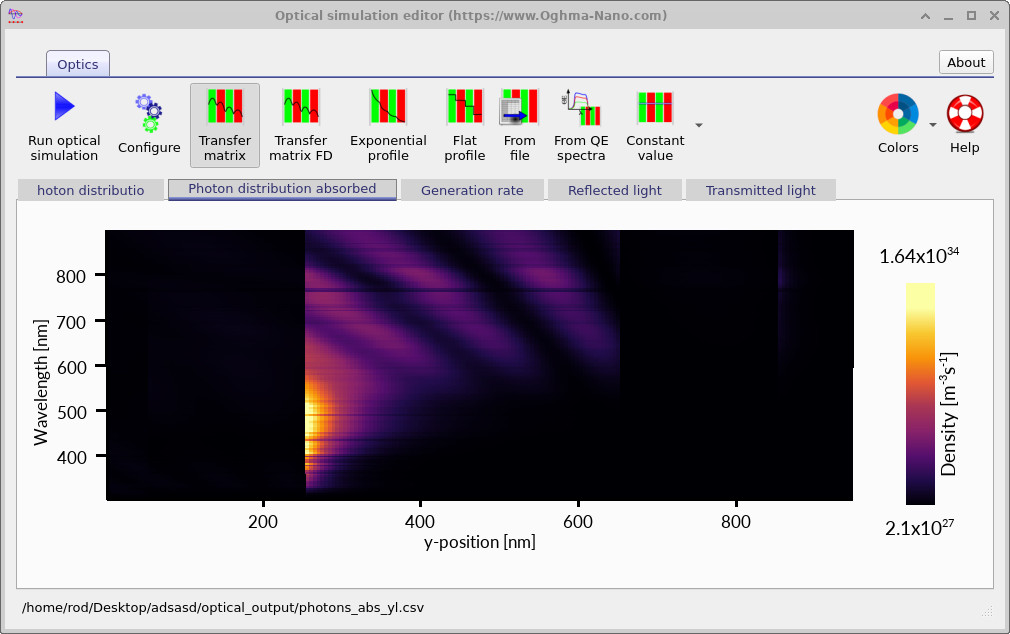Click the About button
The width and height of the screenshot is (1010, 634).
pyautogui.click(x=966, y=62)
